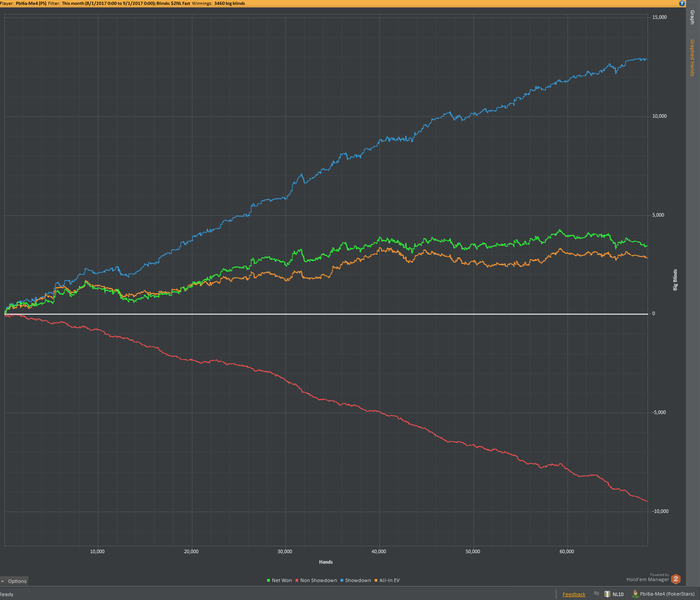700x600 pixels.
Task: Click the -5,000 y-axis label
Action: click(x=659, y=412)
